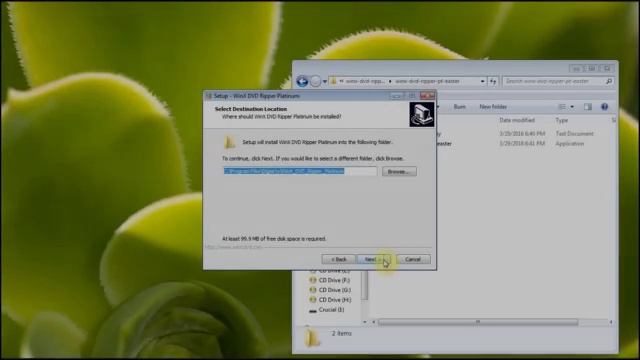Click the parent folder breadcrumb in address bar
The image size is (640, 360).
pos(364,81)
